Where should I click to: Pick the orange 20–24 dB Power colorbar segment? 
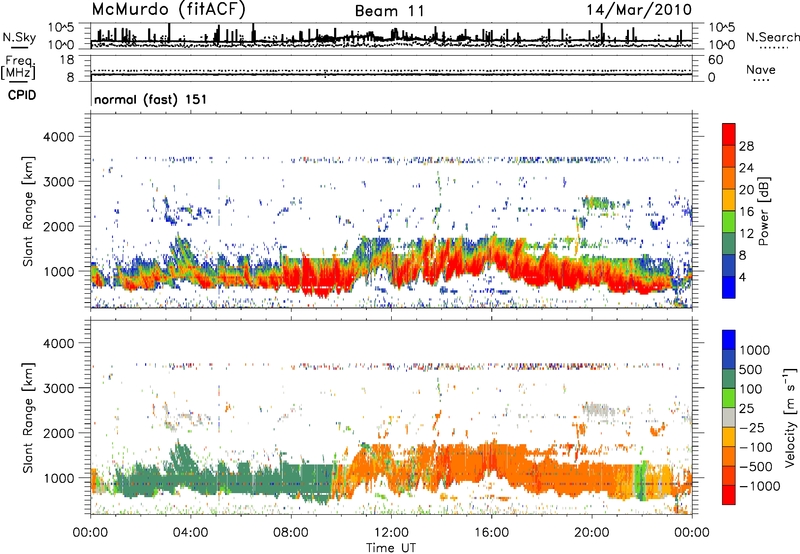pyautogui.click(x=729, y=179)
